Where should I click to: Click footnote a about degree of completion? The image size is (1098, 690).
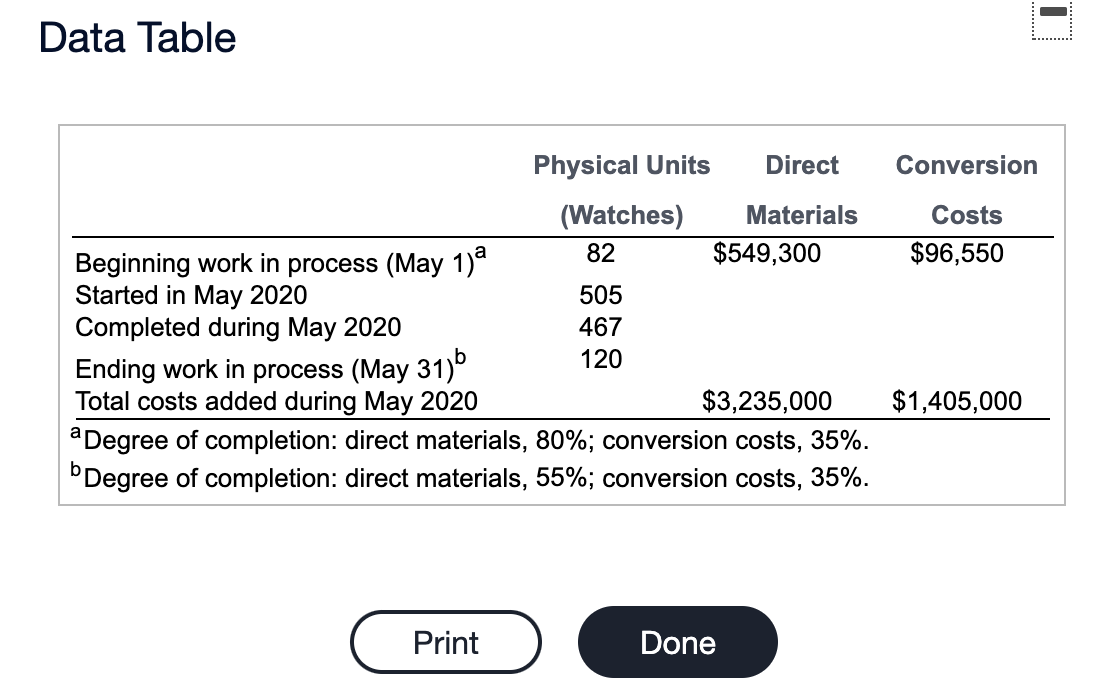pyautogui.click(x=470, y=440)
